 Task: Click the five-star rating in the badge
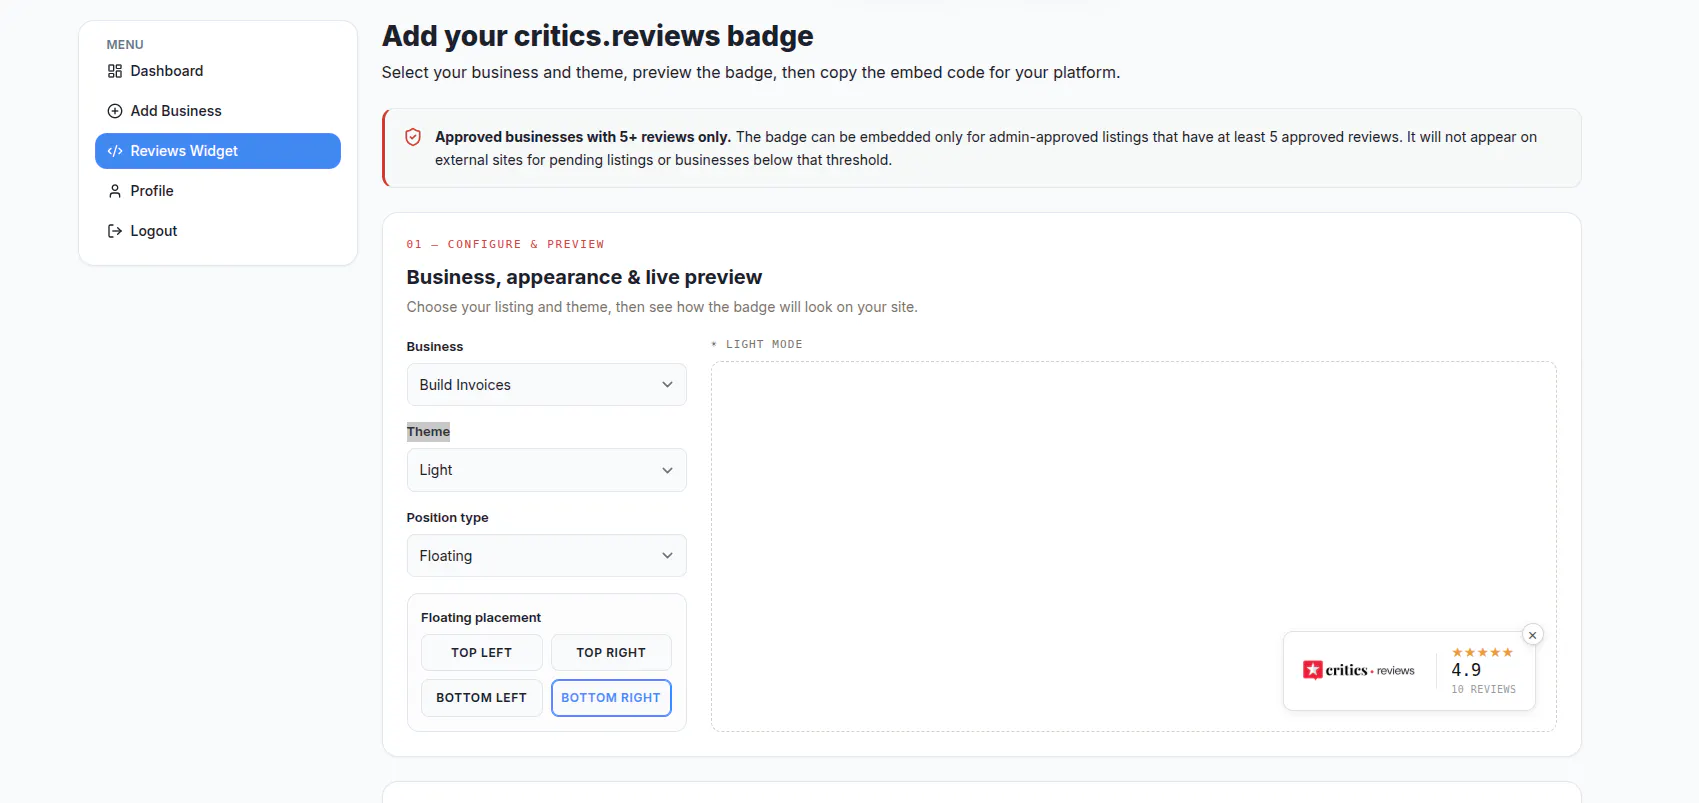click(1482, 652)
